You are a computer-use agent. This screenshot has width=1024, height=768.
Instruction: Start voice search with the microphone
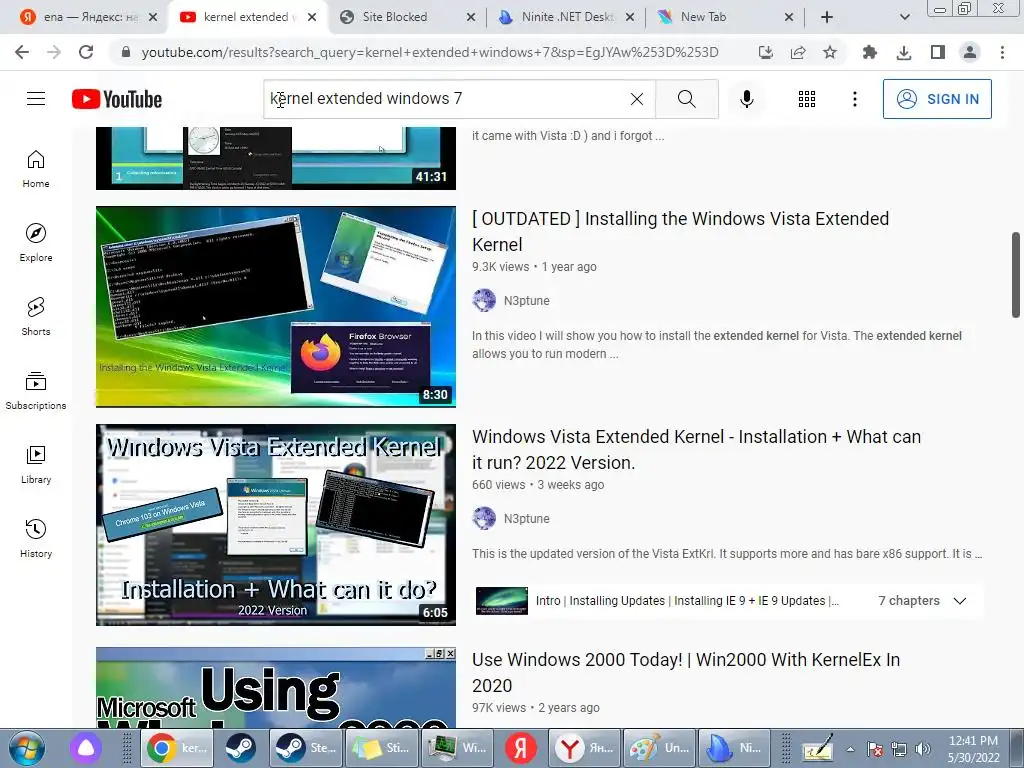[747, 99]
